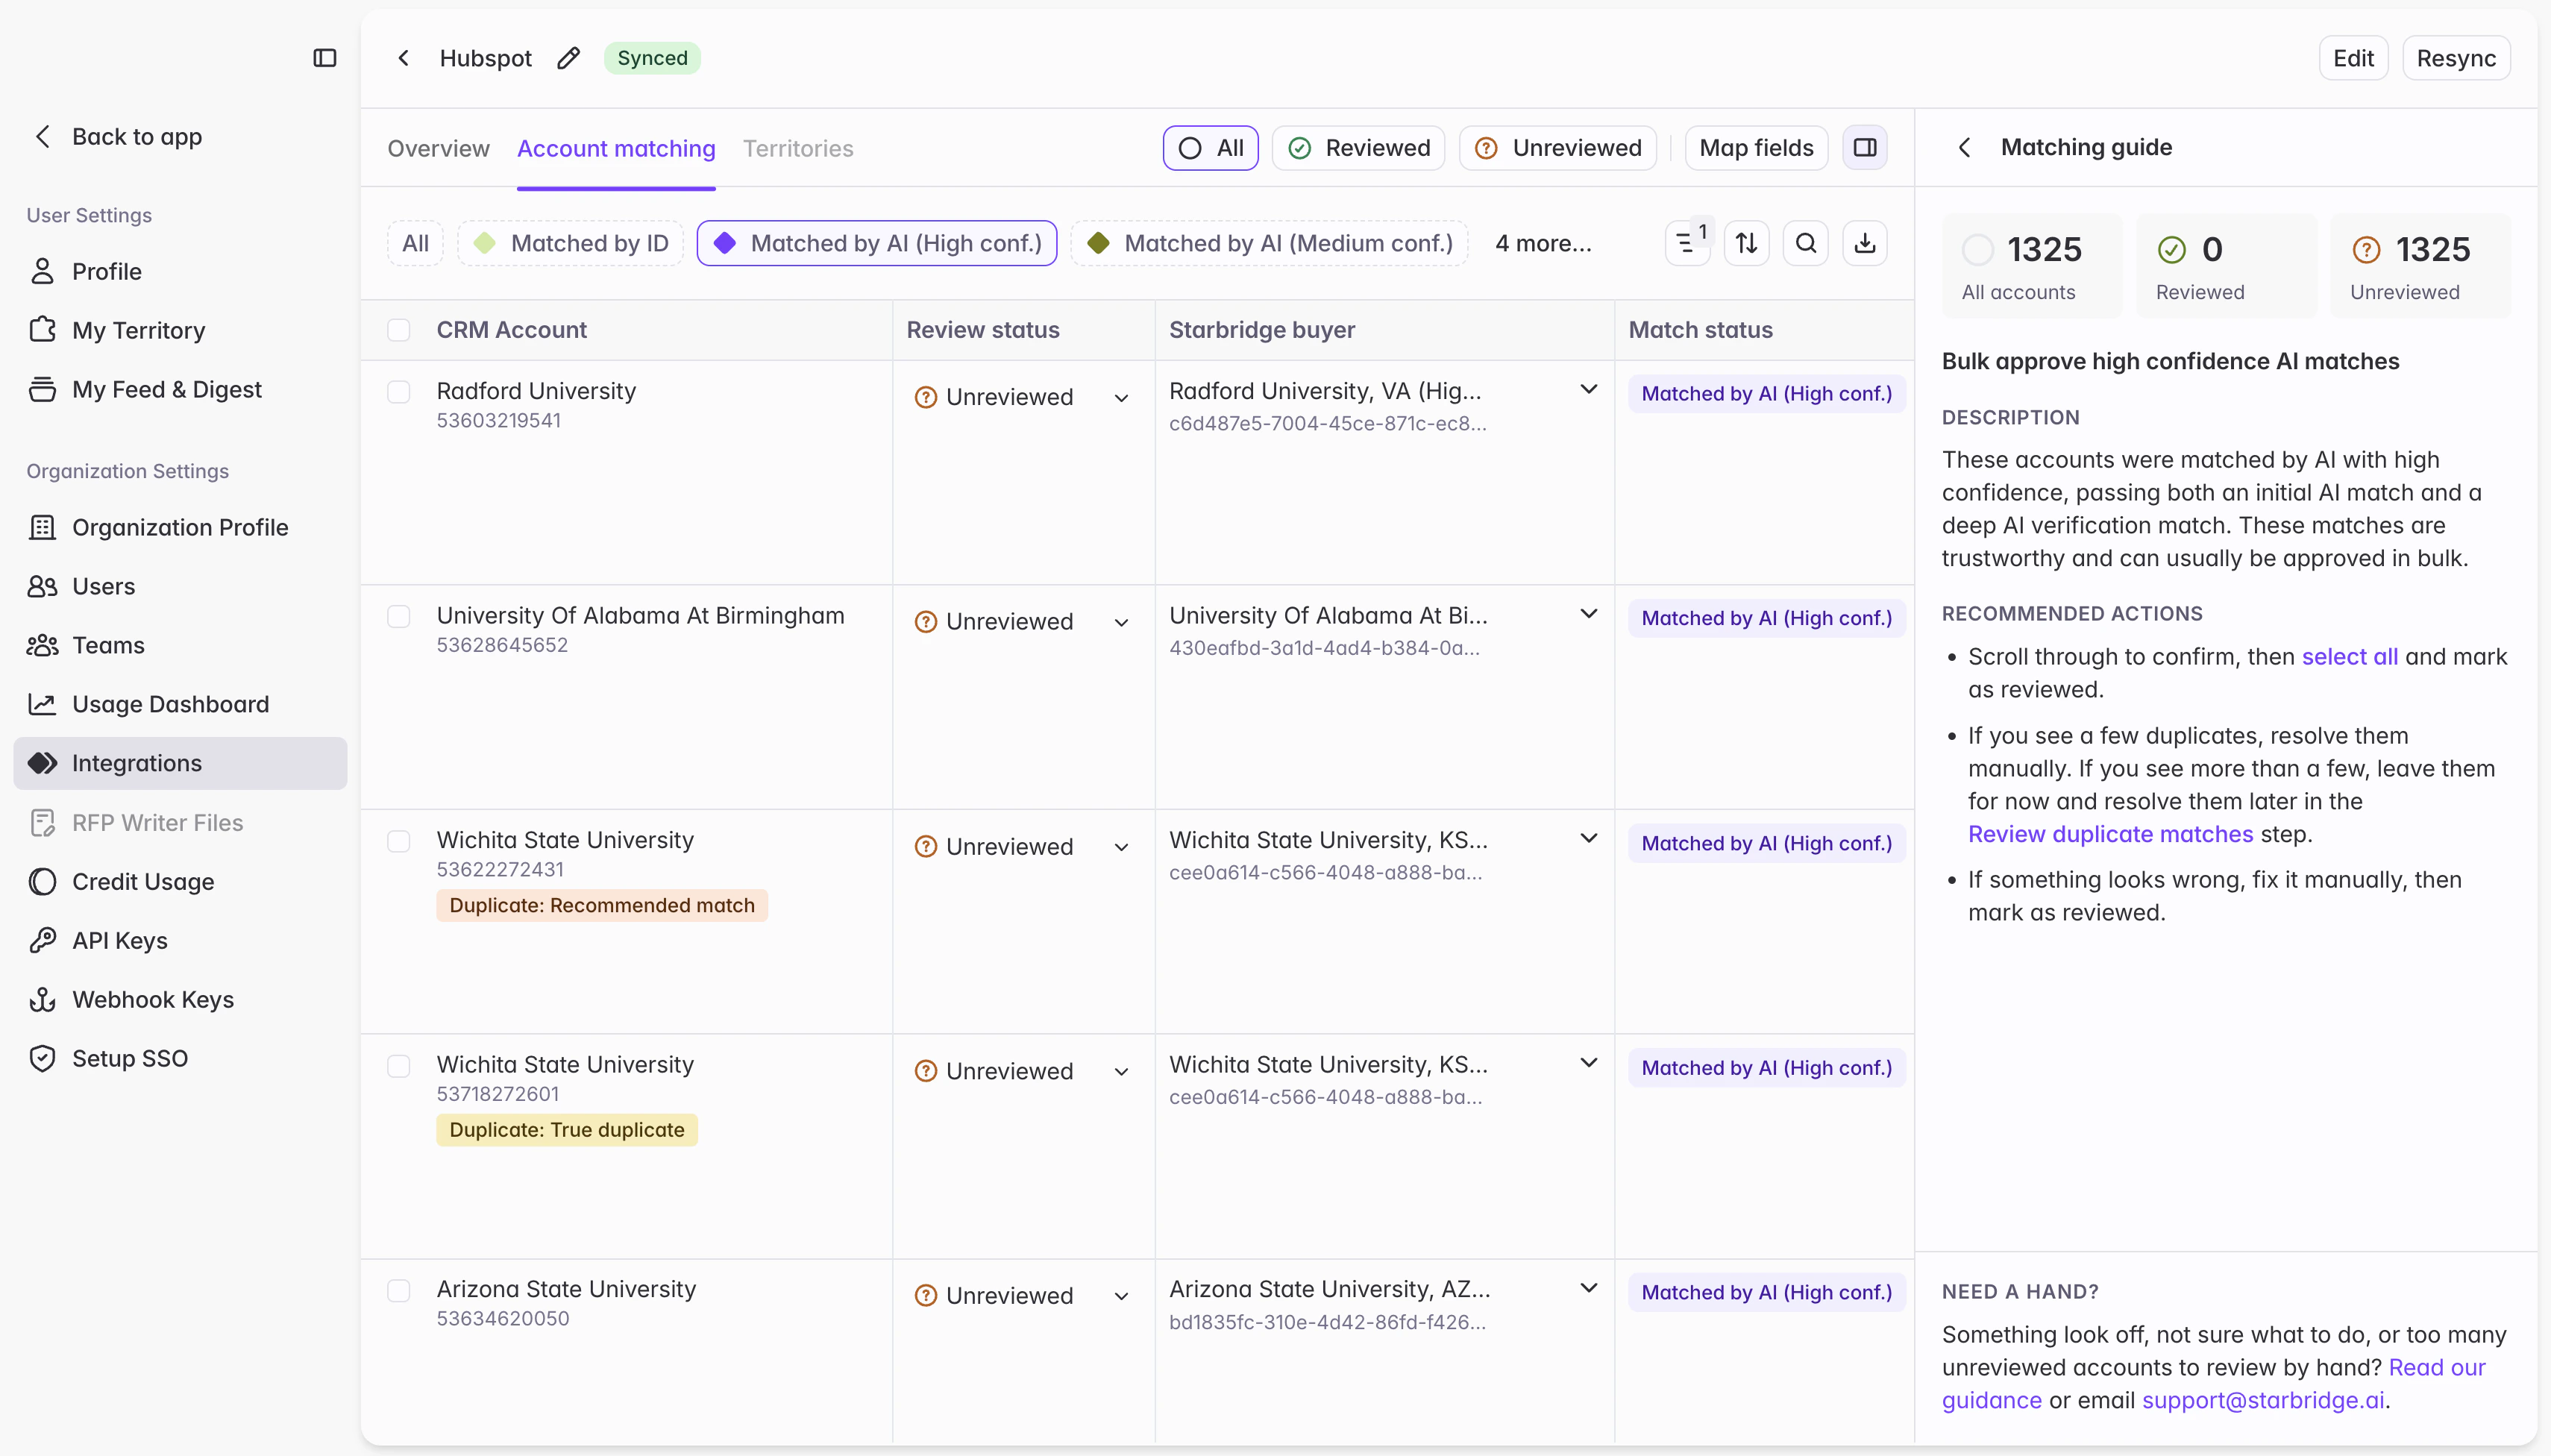
Task: Open My Territory in sidebar
Action: (x=180, y=330)
